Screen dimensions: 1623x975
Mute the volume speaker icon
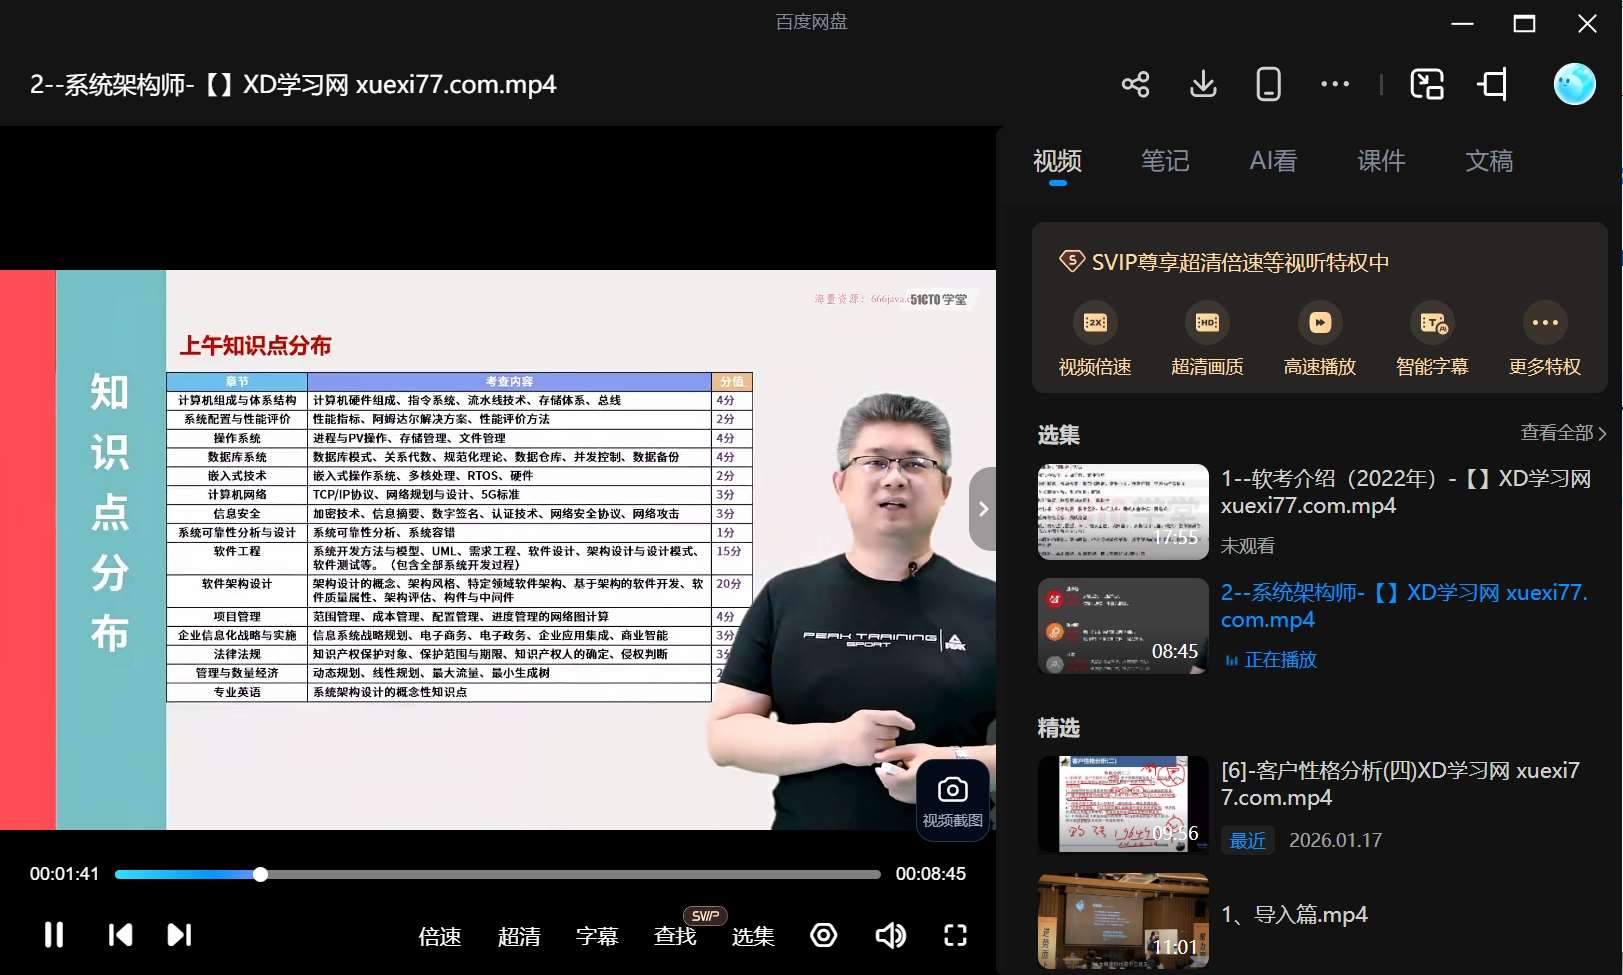pyautogui.click(x=889, y=935)
